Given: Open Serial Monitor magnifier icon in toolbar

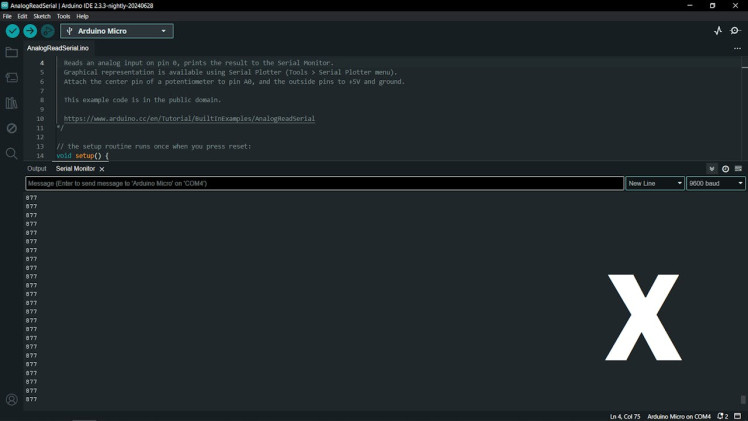Looking at the screenshot, I should click(735, 31).
